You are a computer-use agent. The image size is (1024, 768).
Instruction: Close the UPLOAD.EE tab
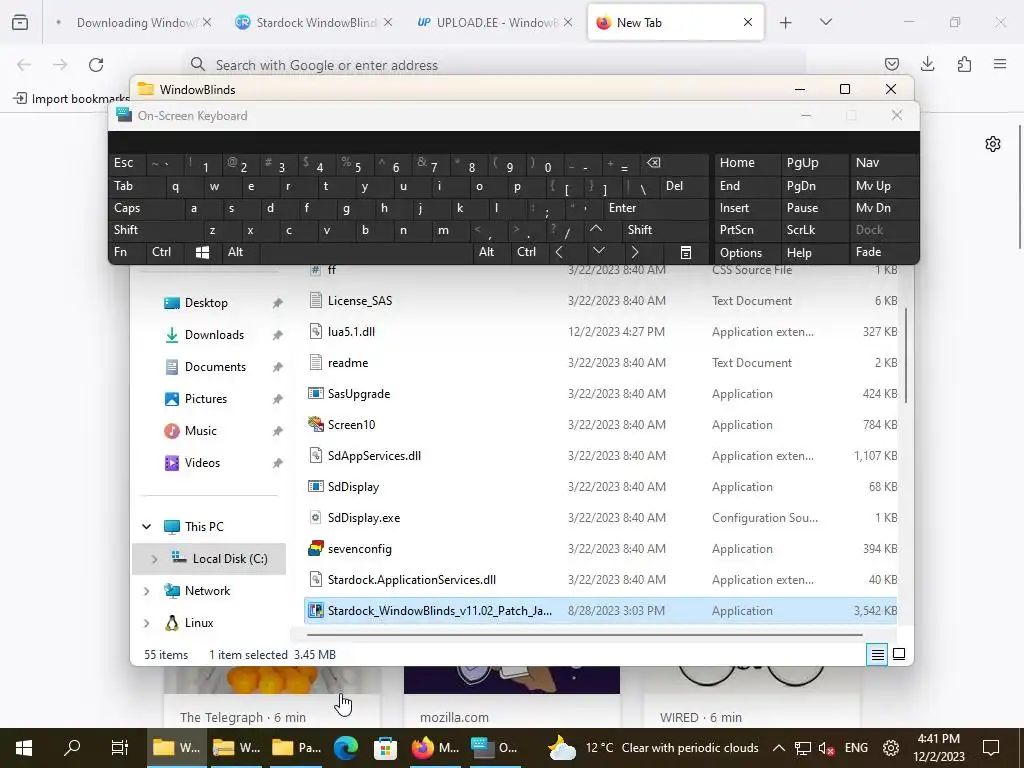click(568, 22)
